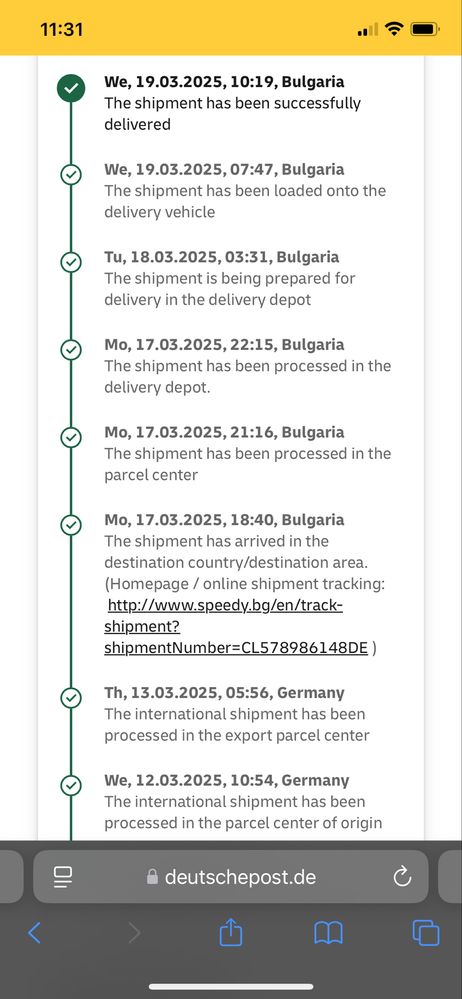Show all open tabs icon
462x999 pixels.
[426, 933]
